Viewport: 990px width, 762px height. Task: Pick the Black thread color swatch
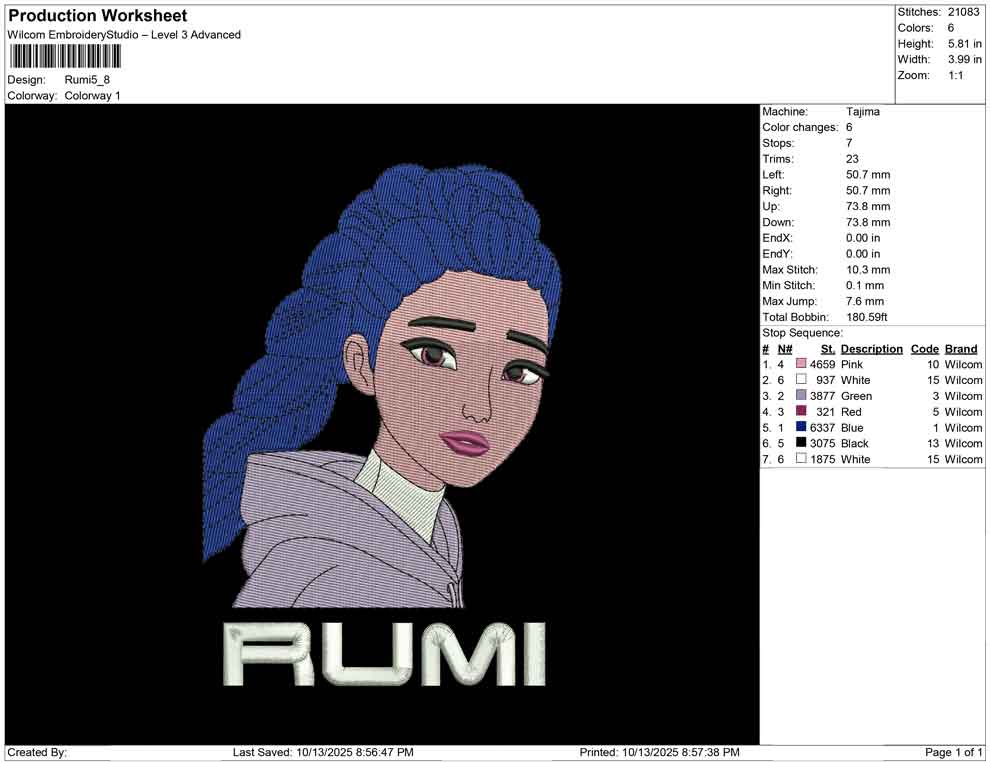coord(801,444)
